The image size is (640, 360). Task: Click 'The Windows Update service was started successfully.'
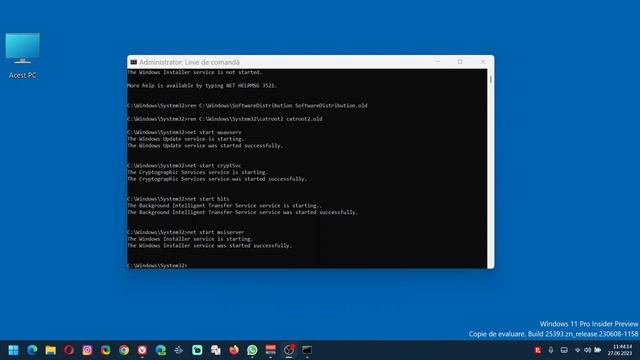205,146
